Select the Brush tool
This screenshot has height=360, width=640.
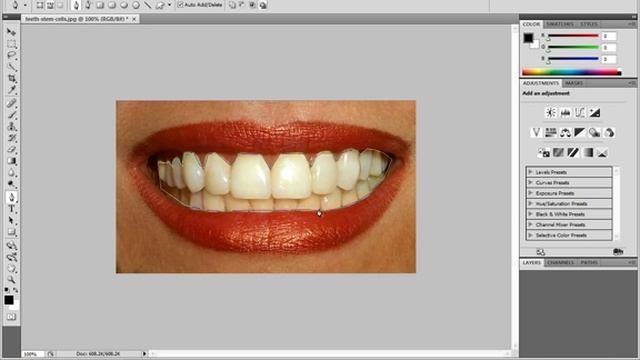[11, 115]
